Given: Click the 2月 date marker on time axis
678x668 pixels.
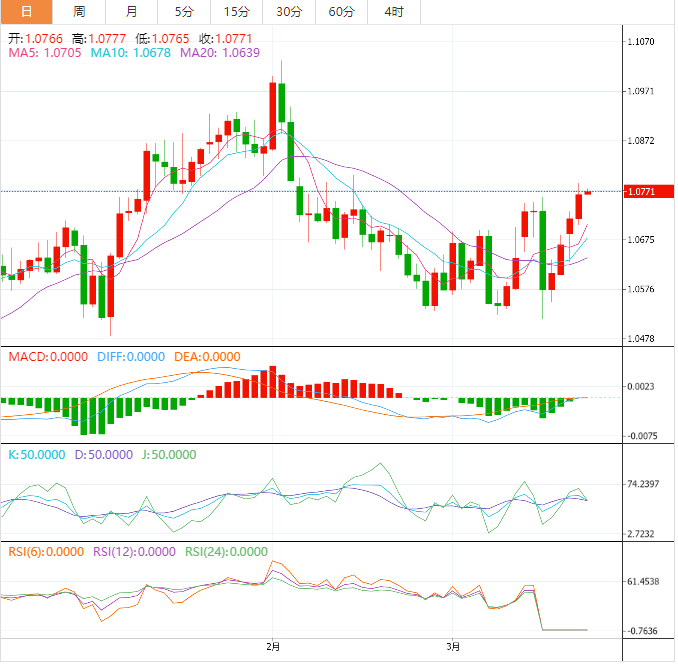Looking at the screenshot, I should 274,646.
